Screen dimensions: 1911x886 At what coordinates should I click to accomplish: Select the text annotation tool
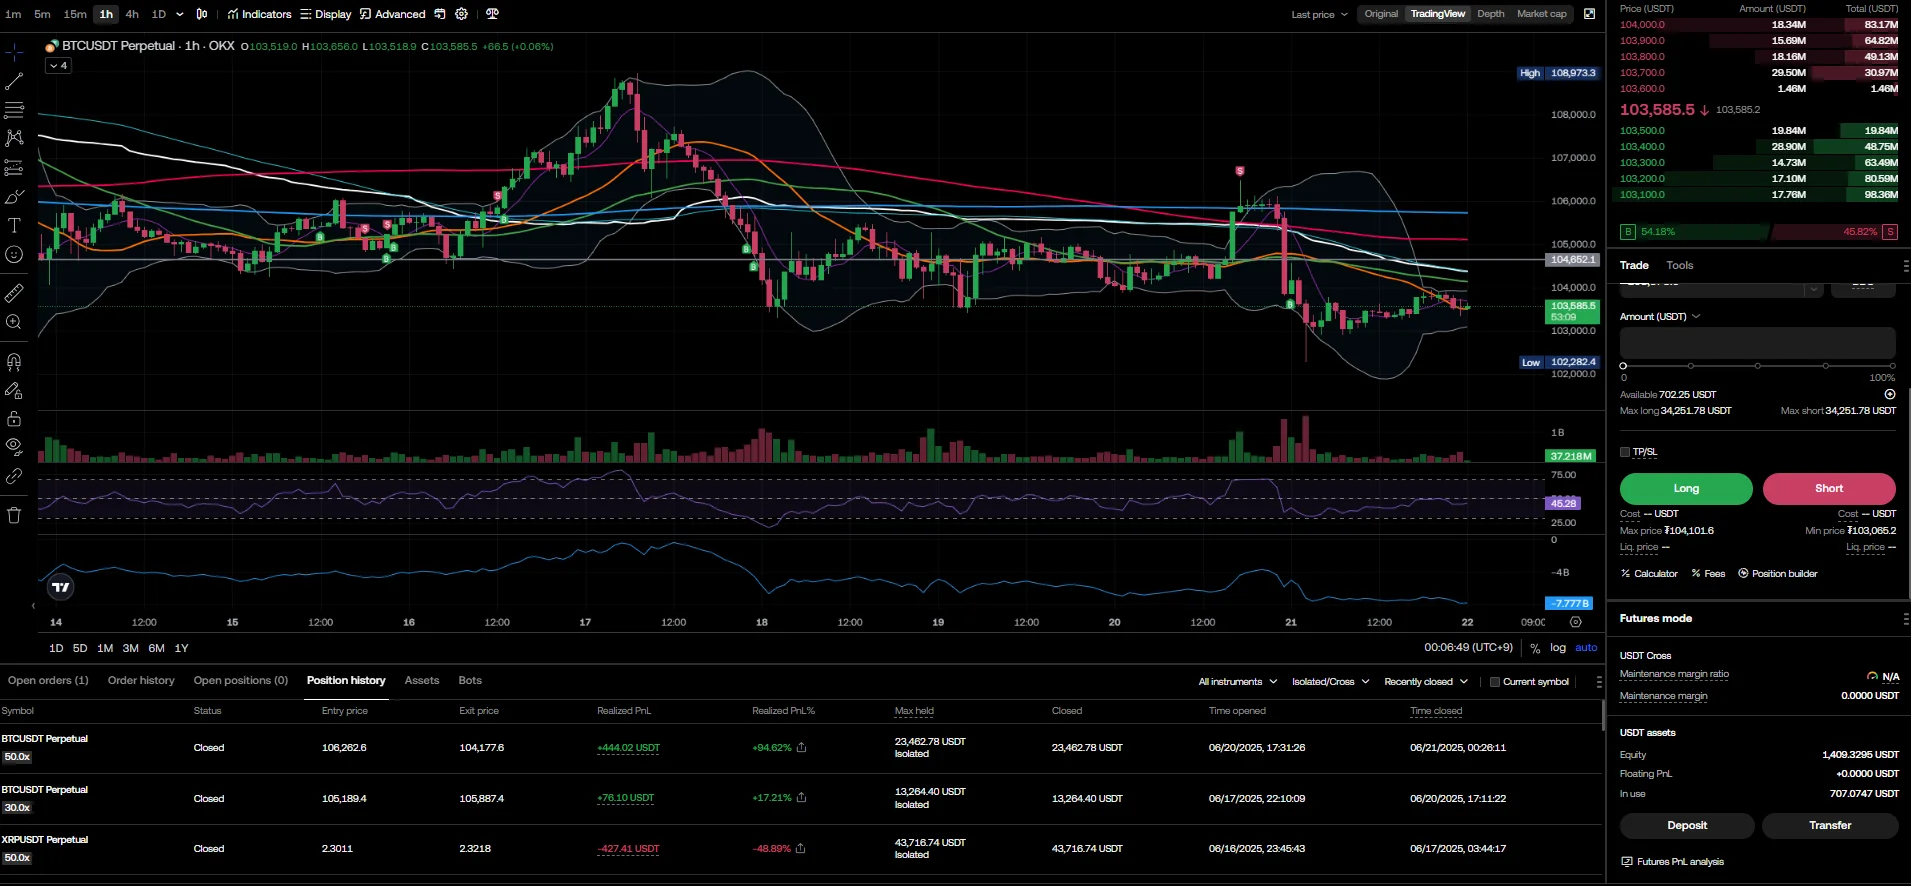coord(14,225)
